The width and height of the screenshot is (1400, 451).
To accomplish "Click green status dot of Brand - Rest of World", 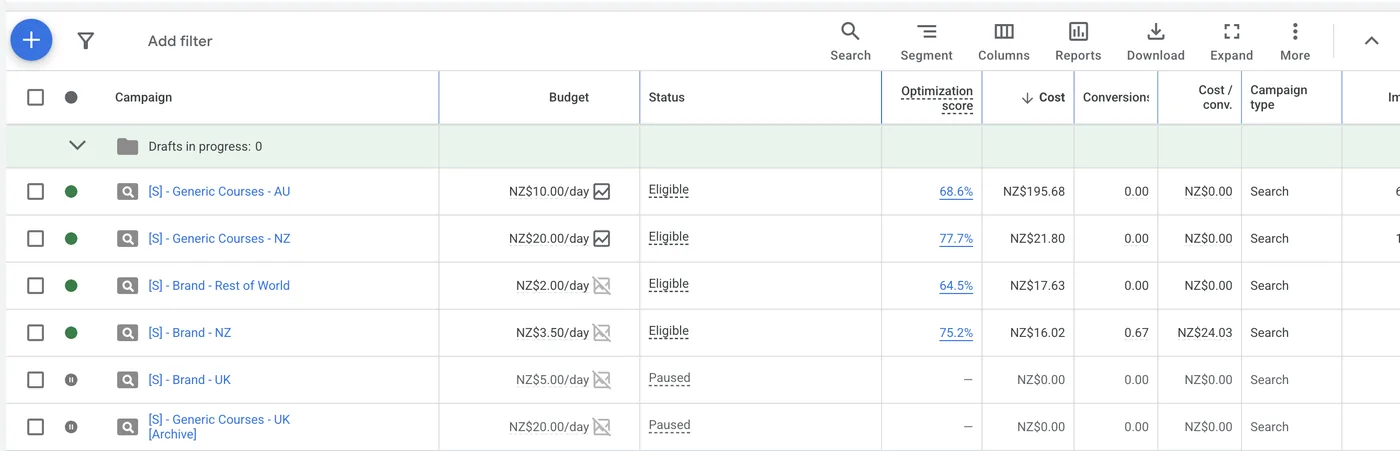I will coord(71,285).
